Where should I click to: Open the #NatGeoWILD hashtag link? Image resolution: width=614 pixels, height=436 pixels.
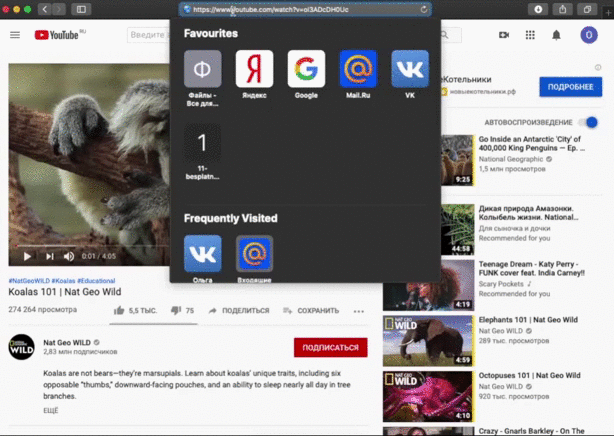(29, 280)
